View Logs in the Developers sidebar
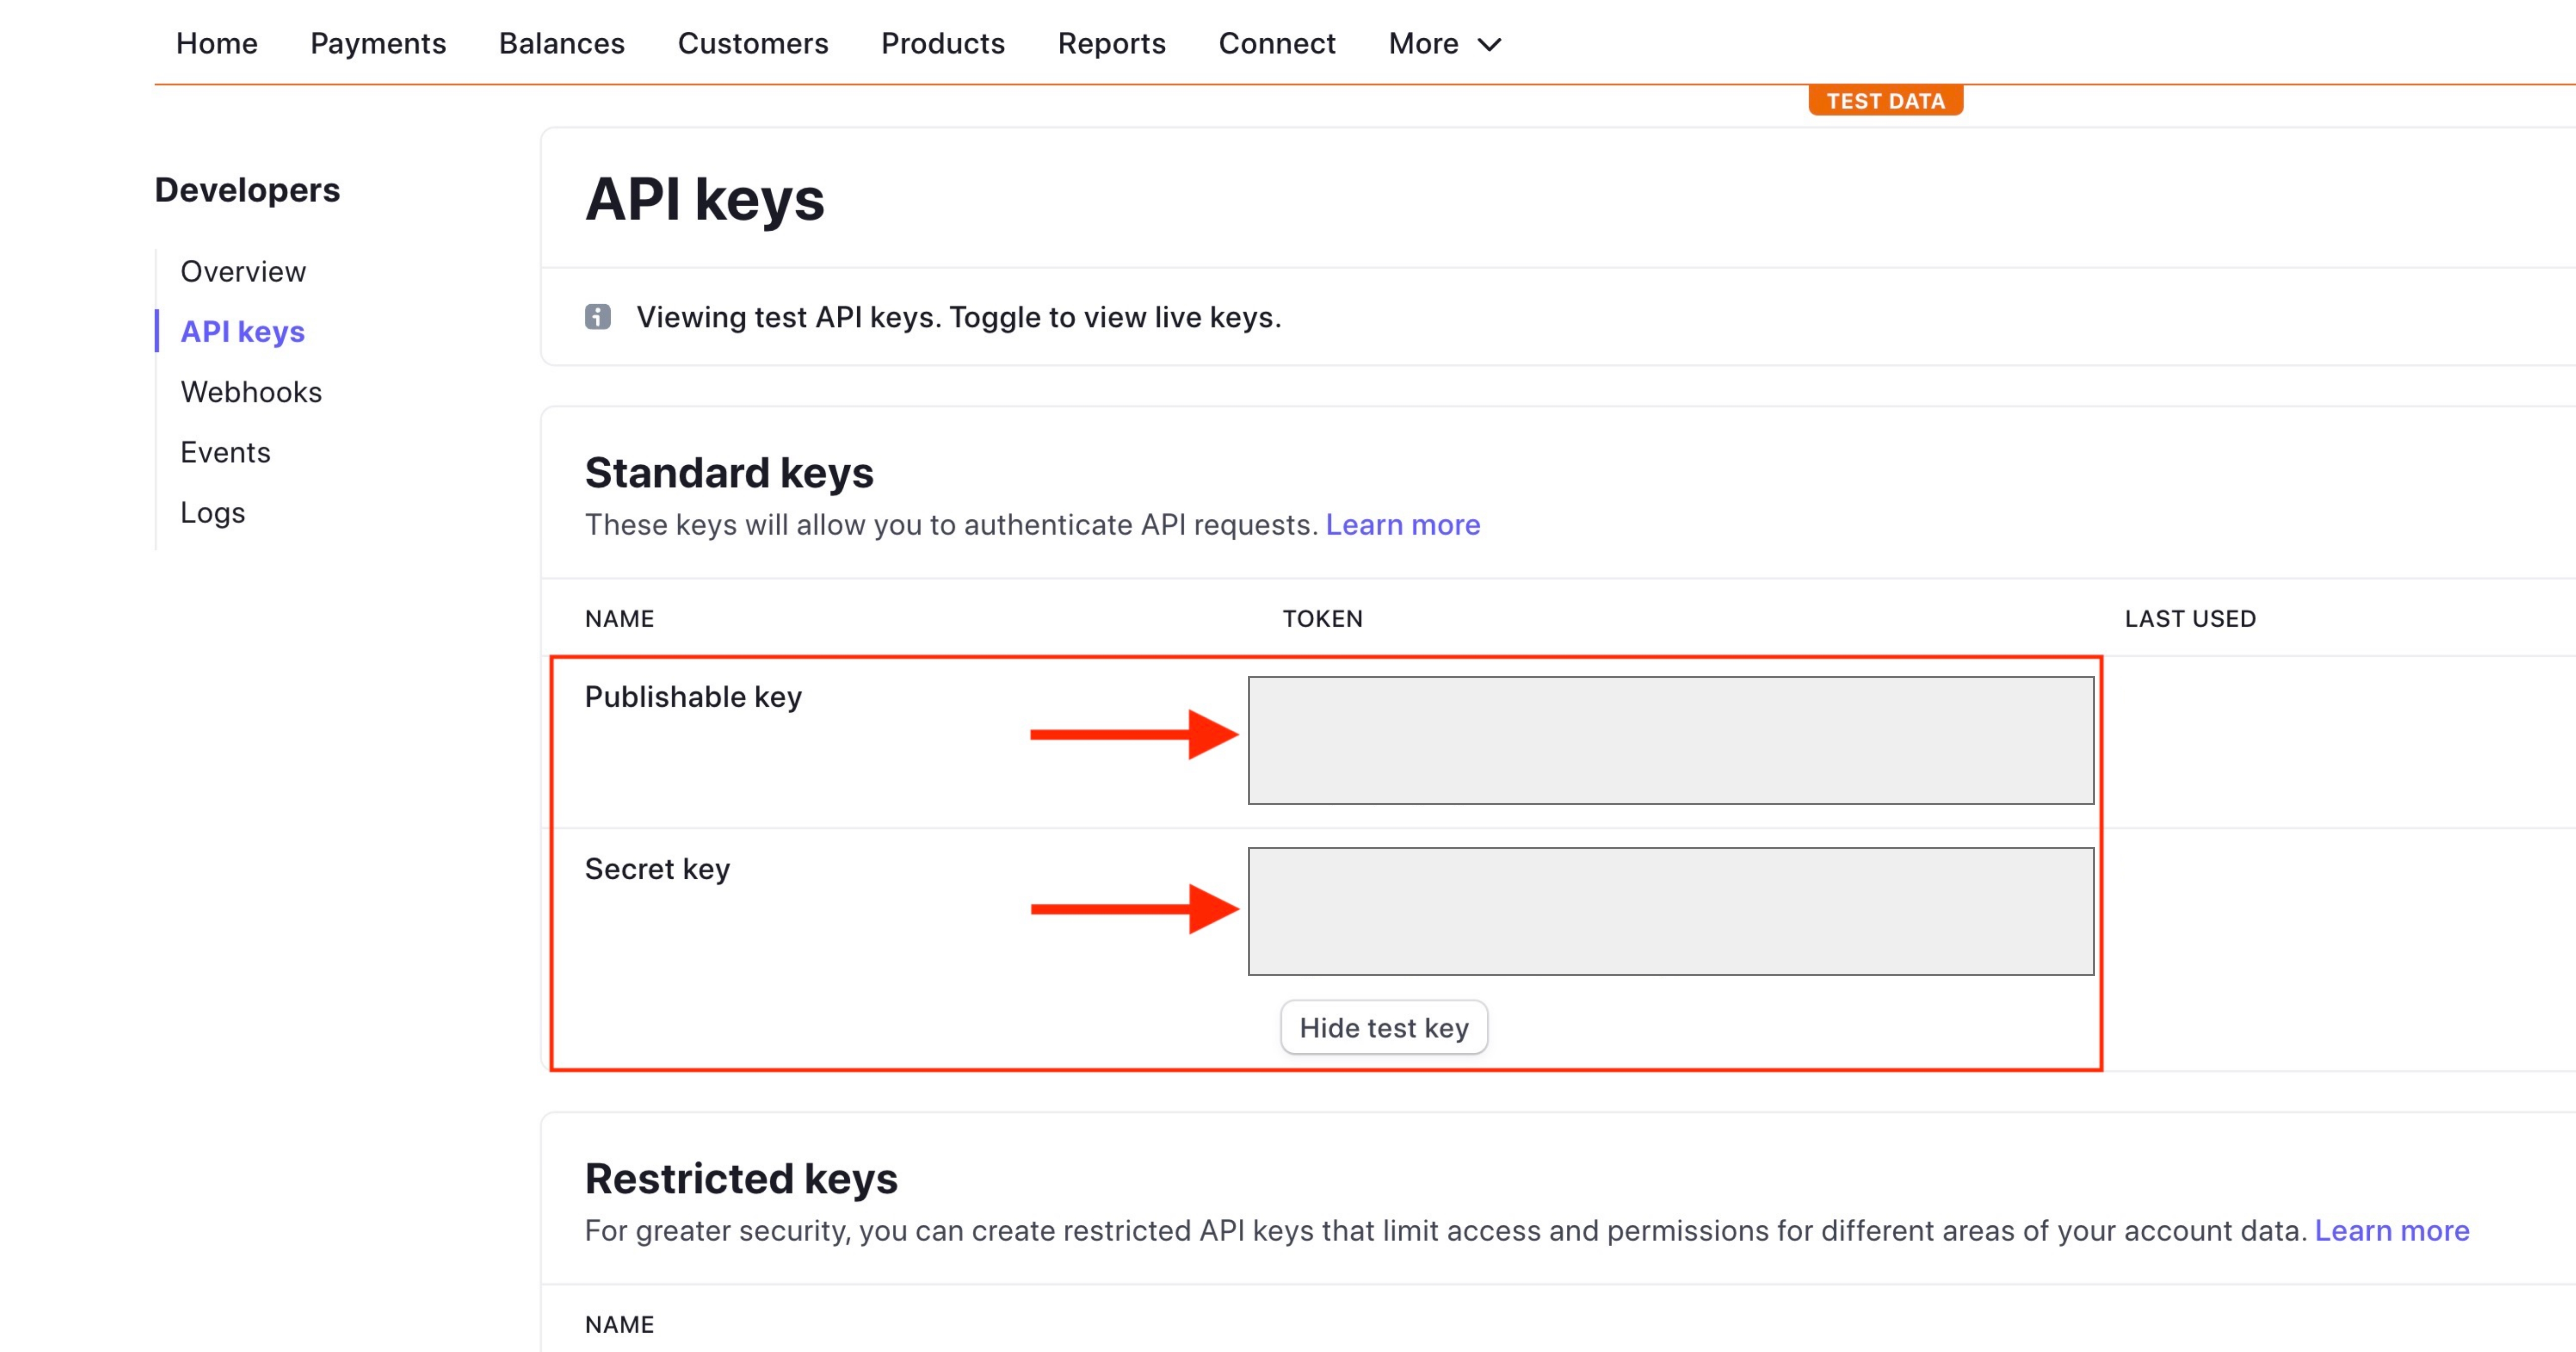This screenshot has width=2576, height=1352. coord(212,512)
